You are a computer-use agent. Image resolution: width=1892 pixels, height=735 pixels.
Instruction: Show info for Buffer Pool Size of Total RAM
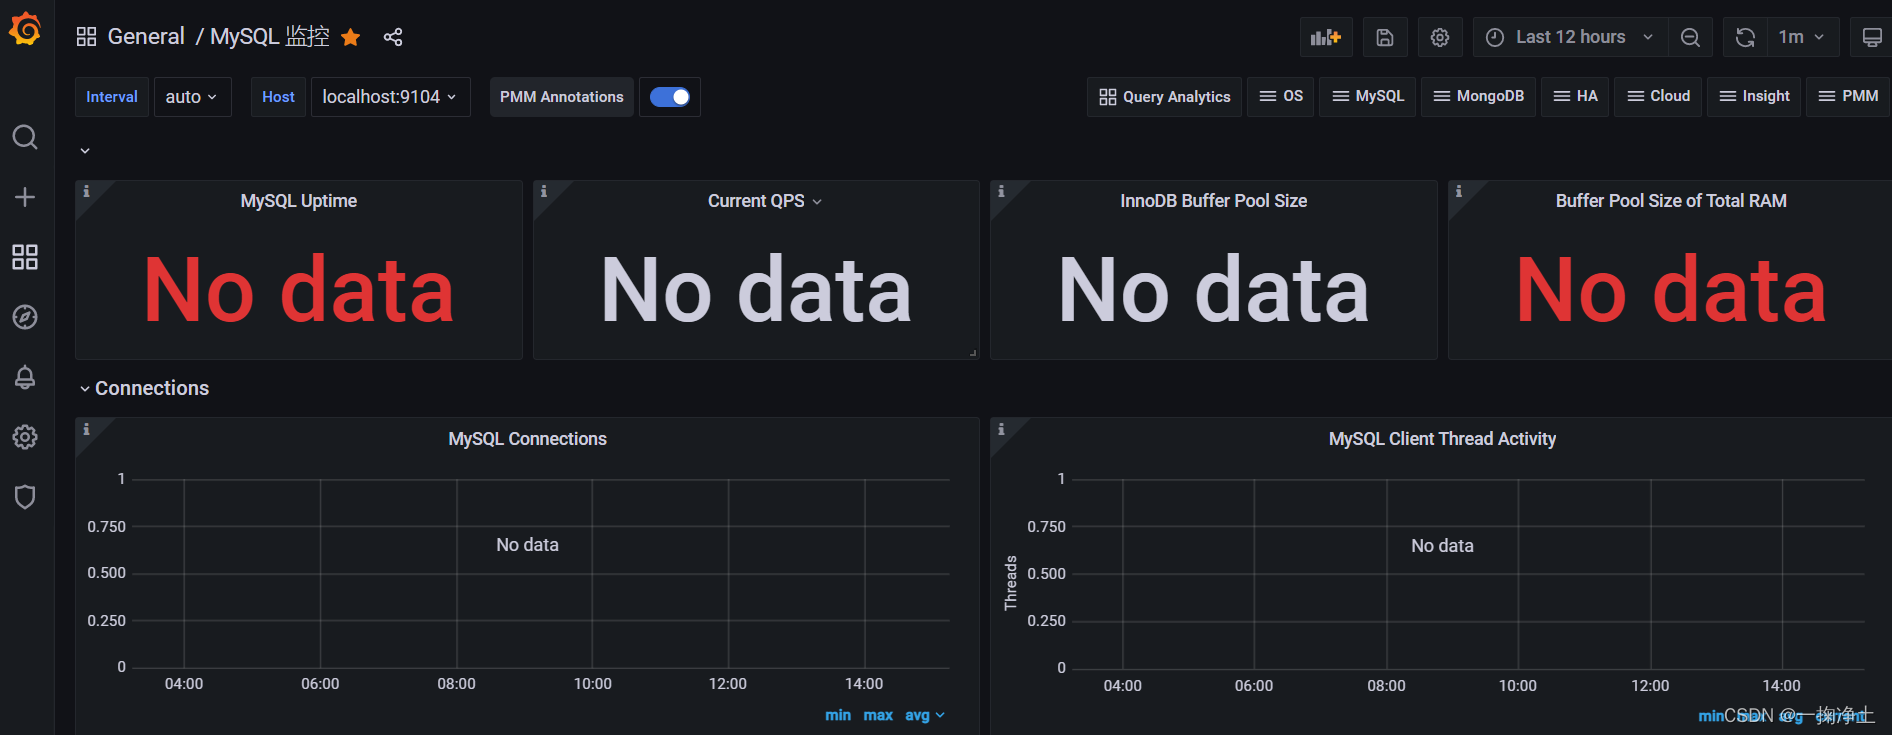(1459, 191)
